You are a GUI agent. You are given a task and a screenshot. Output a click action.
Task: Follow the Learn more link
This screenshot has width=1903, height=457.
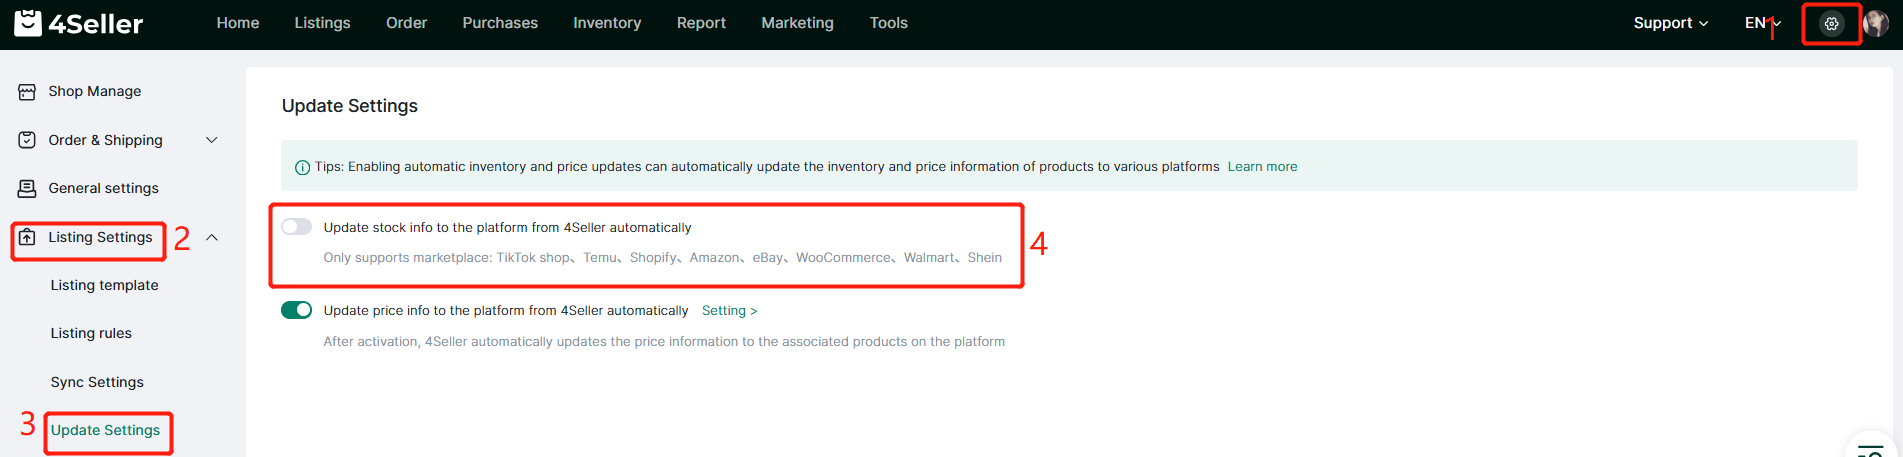[x=1262, y=167]
